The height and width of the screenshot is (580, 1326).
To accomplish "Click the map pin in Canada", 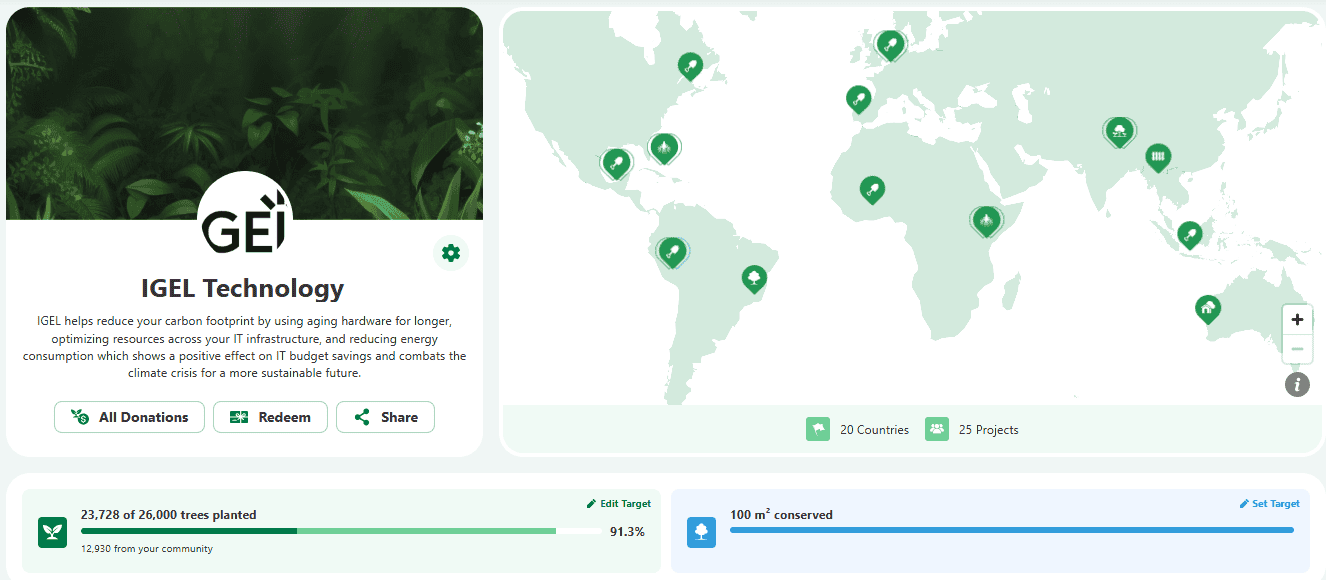I will pyautogui.click(x=689, y=66).
